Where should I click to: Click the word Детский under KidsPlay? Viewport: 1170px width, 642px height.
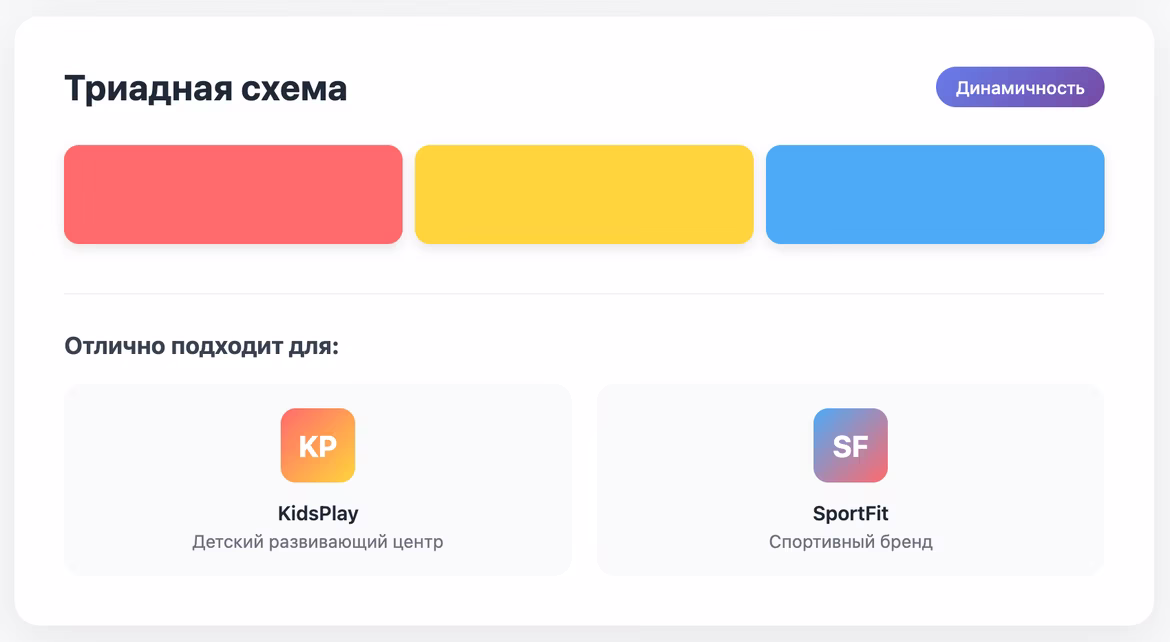pyautogui.click(x=230, y=543)
